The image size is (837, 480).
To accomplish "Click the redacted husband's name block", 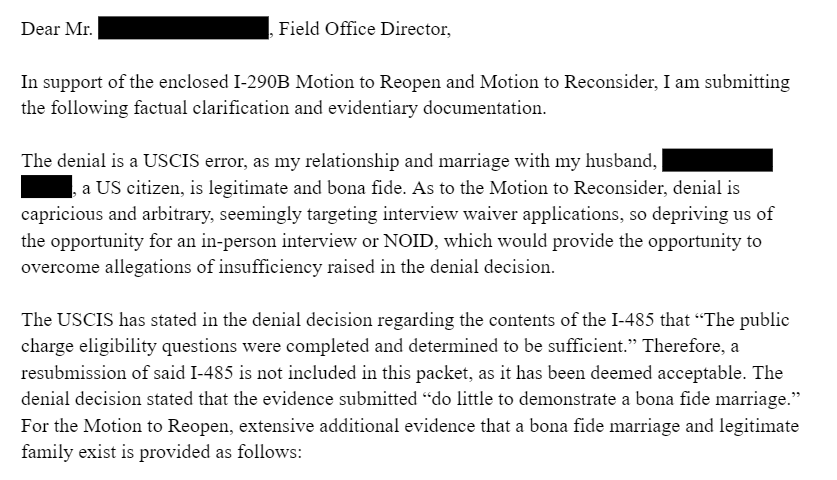I will click(717, 160).
